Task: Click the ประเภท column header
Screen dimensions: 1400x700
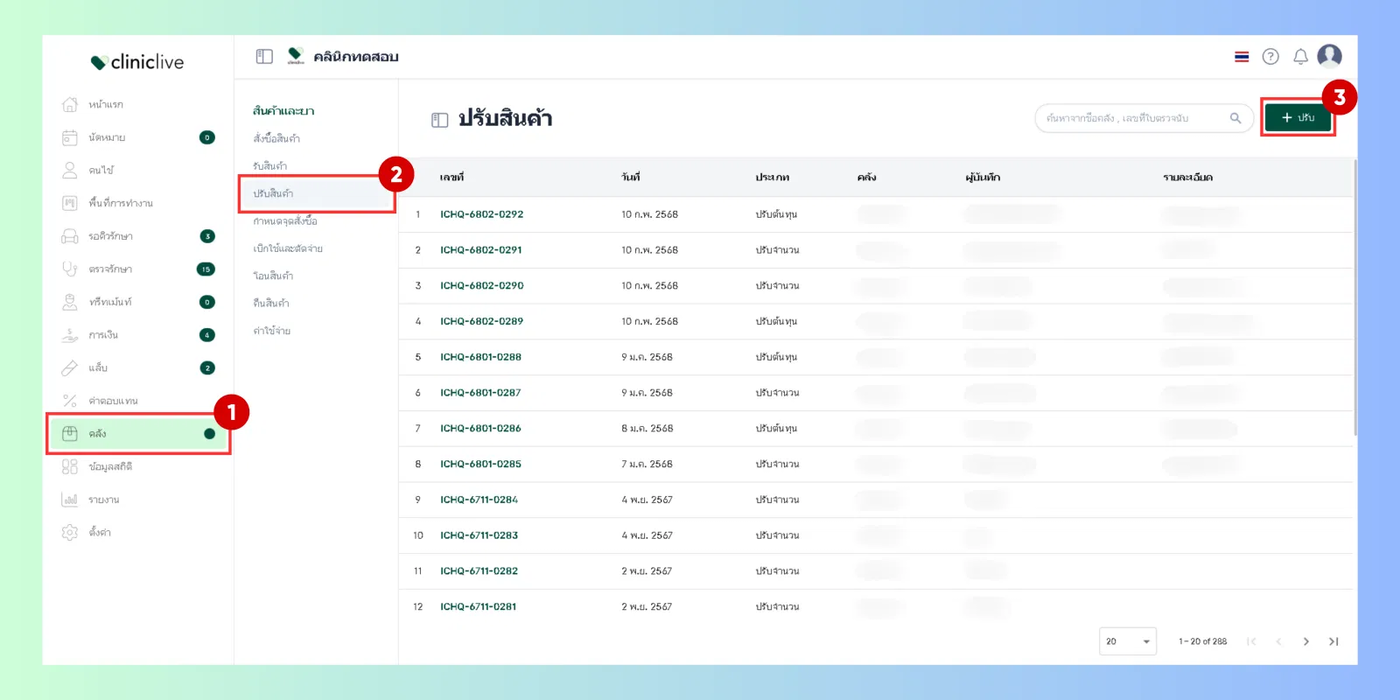Action: click(772, 177)
